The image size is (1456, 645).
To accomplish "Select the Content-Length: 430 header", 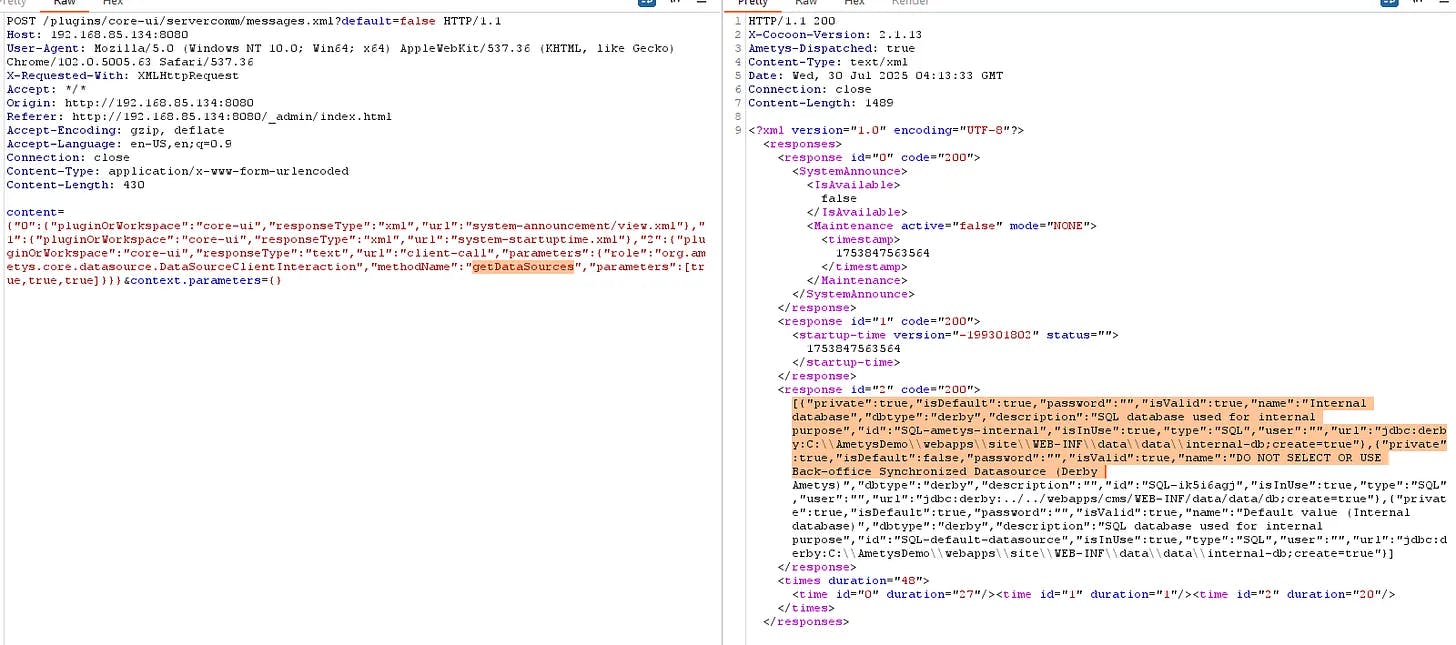I will (x=75, y=185).
